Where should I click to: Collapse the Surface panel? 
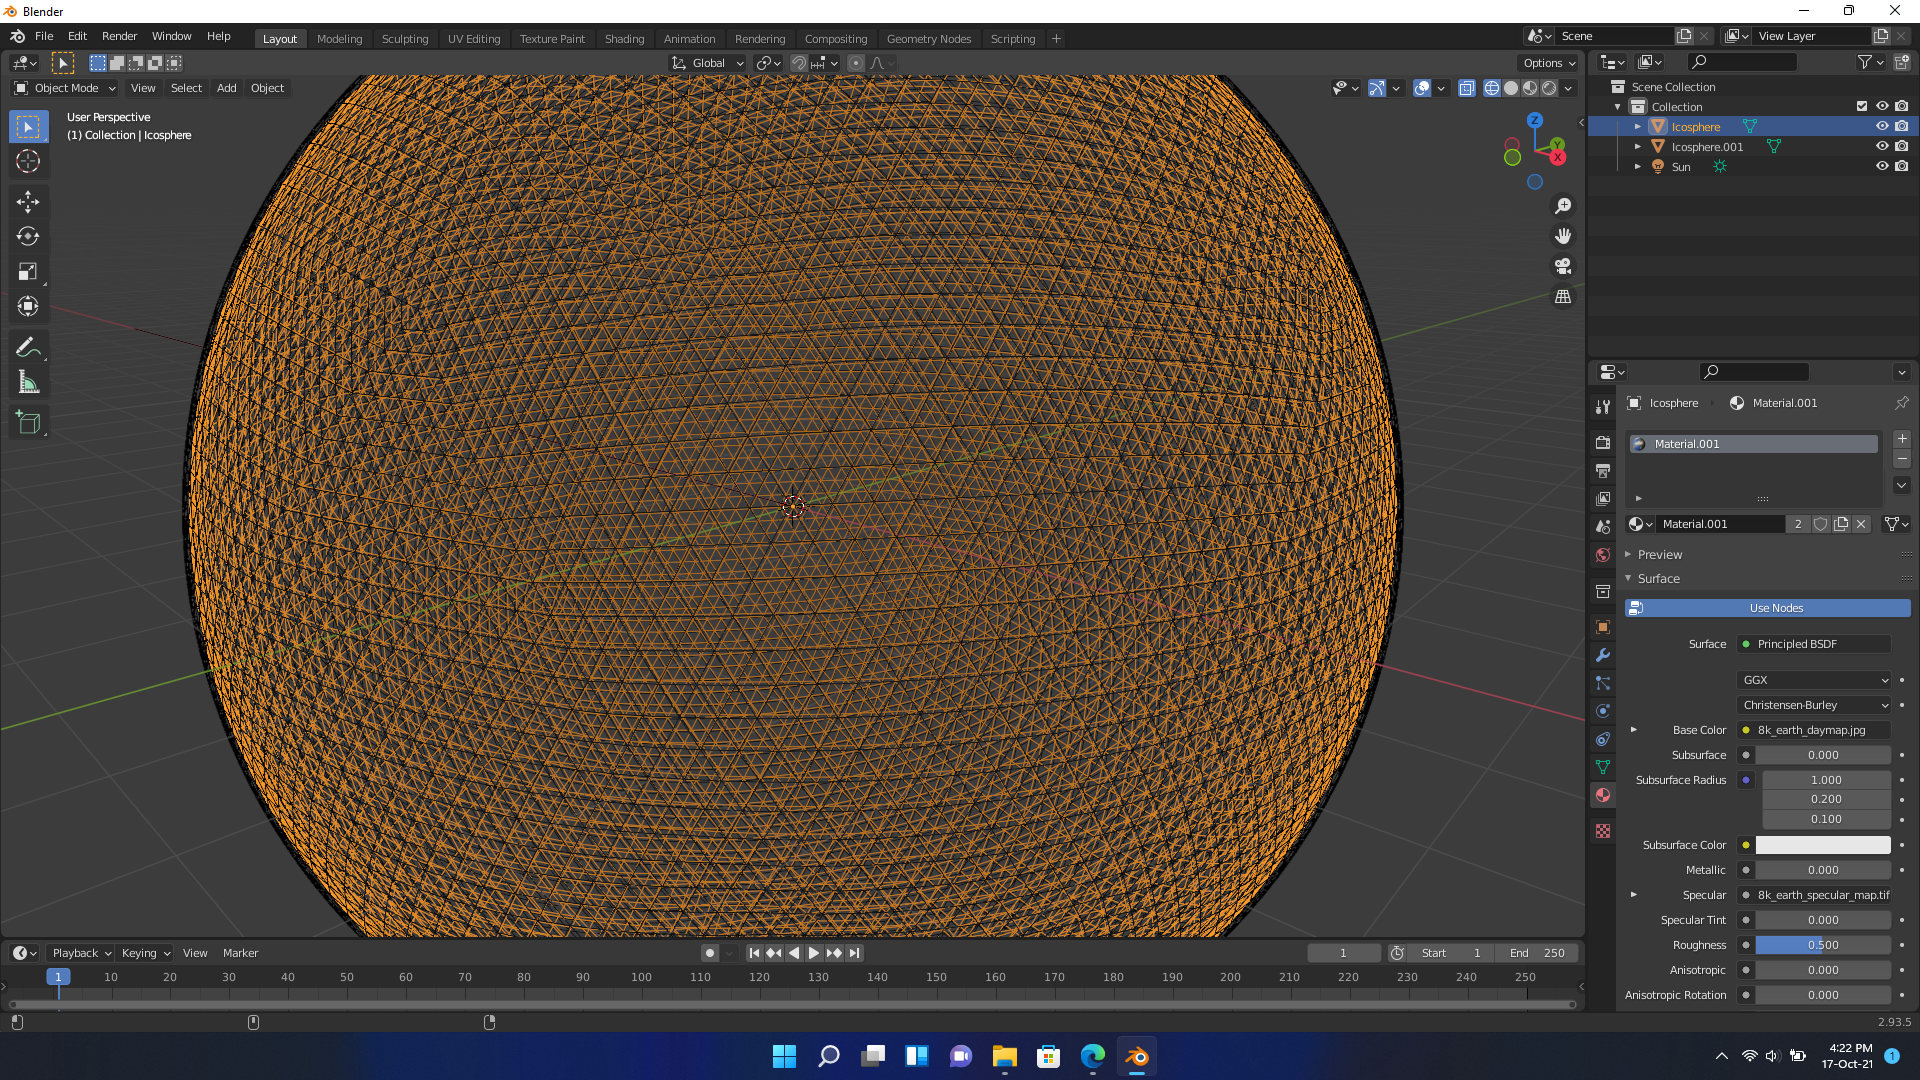pos(1659,579)
